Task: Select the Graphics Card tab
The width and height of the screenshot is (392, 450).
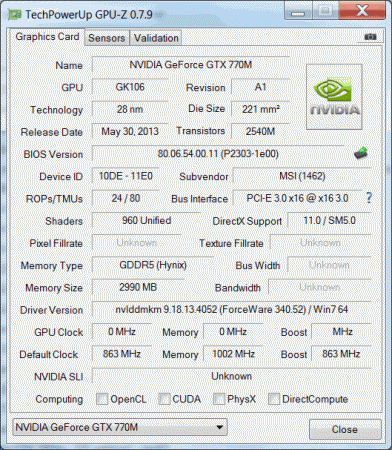Action: (47, 37)
